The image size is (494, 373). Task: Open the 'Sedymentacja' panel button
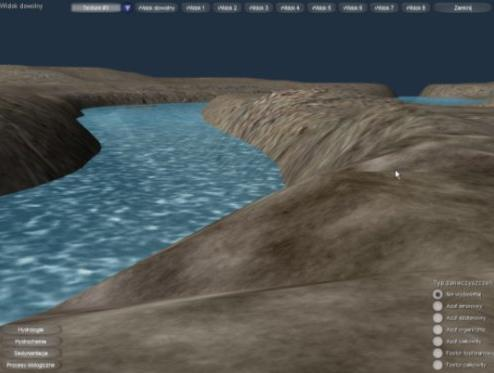[x=31, y=353]
